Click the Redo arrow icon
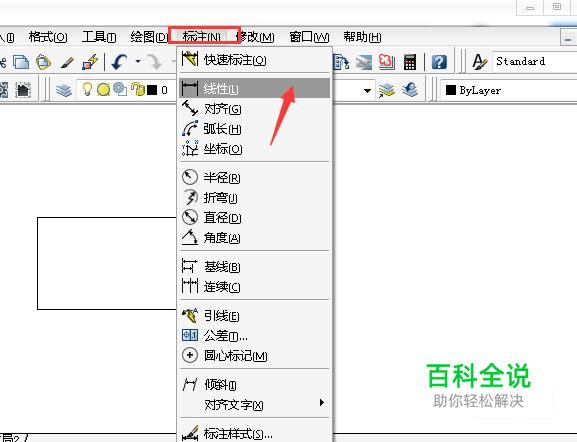The width and height of the screenshot is (577, 442). [x=155, y=62]
